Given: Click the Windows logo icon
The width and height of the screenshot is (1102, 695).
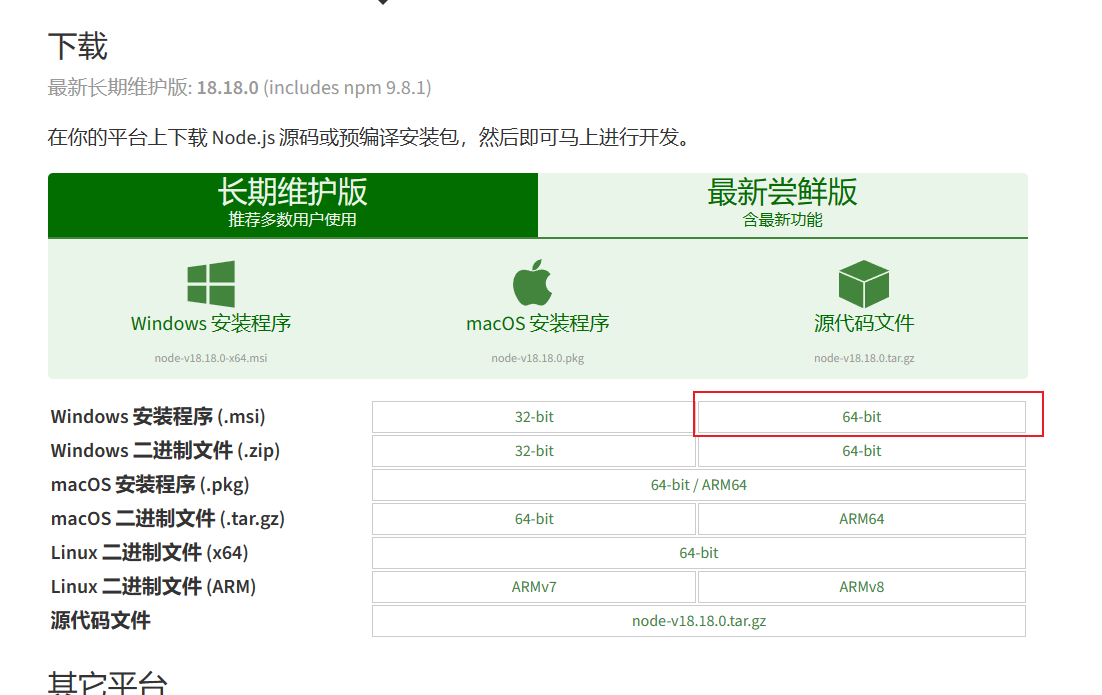Looking at the screenshot, I should click(211, 284).
